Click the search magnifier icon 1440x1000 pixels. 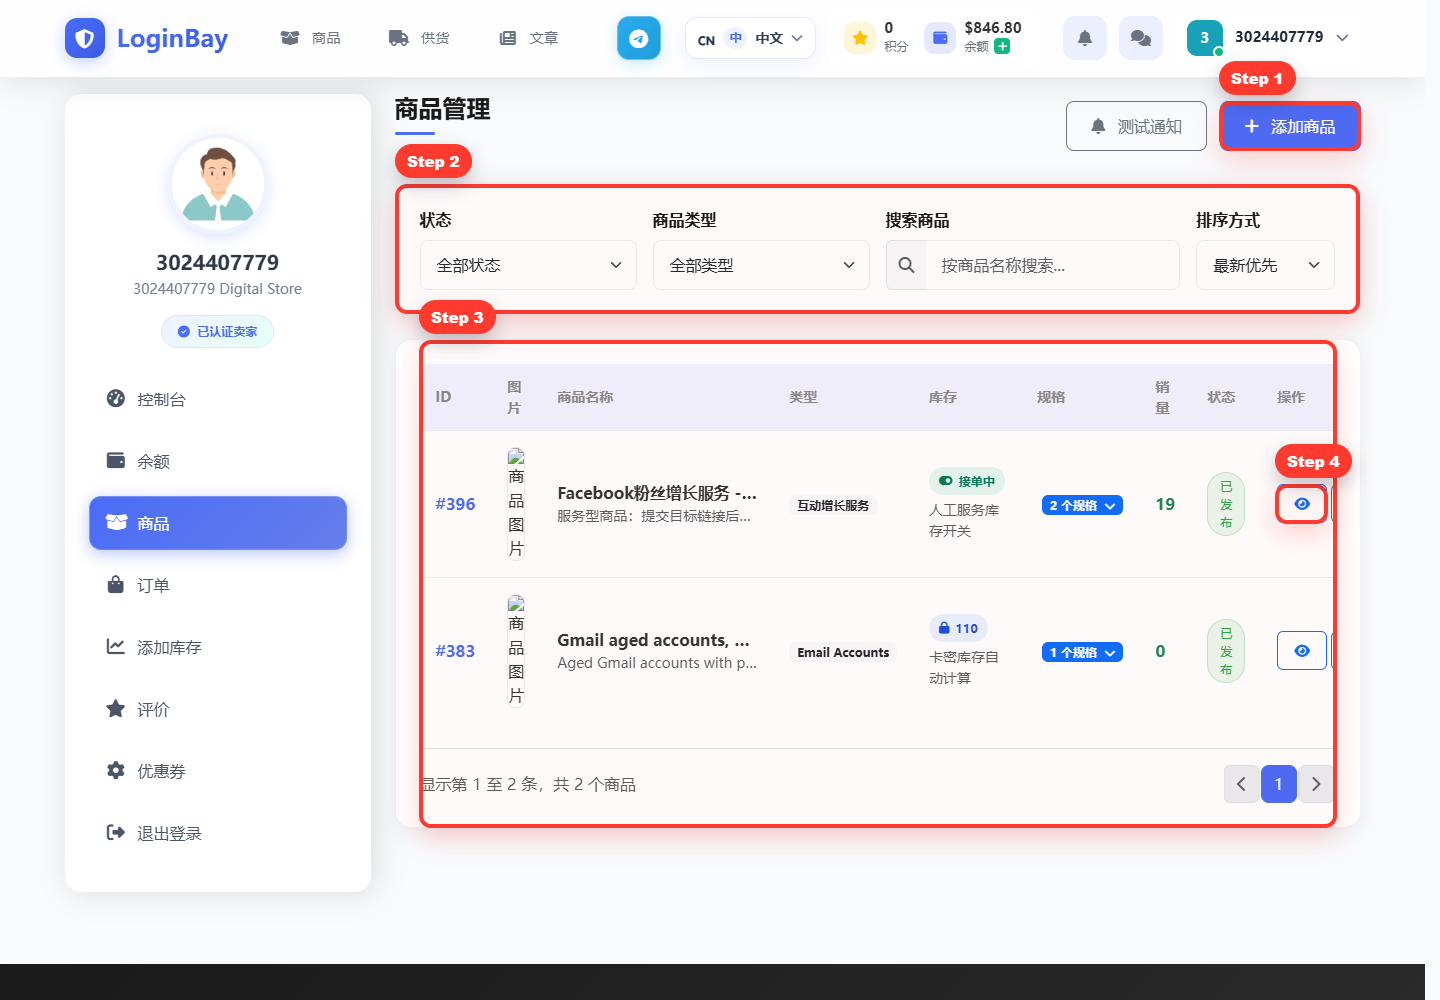906,265
